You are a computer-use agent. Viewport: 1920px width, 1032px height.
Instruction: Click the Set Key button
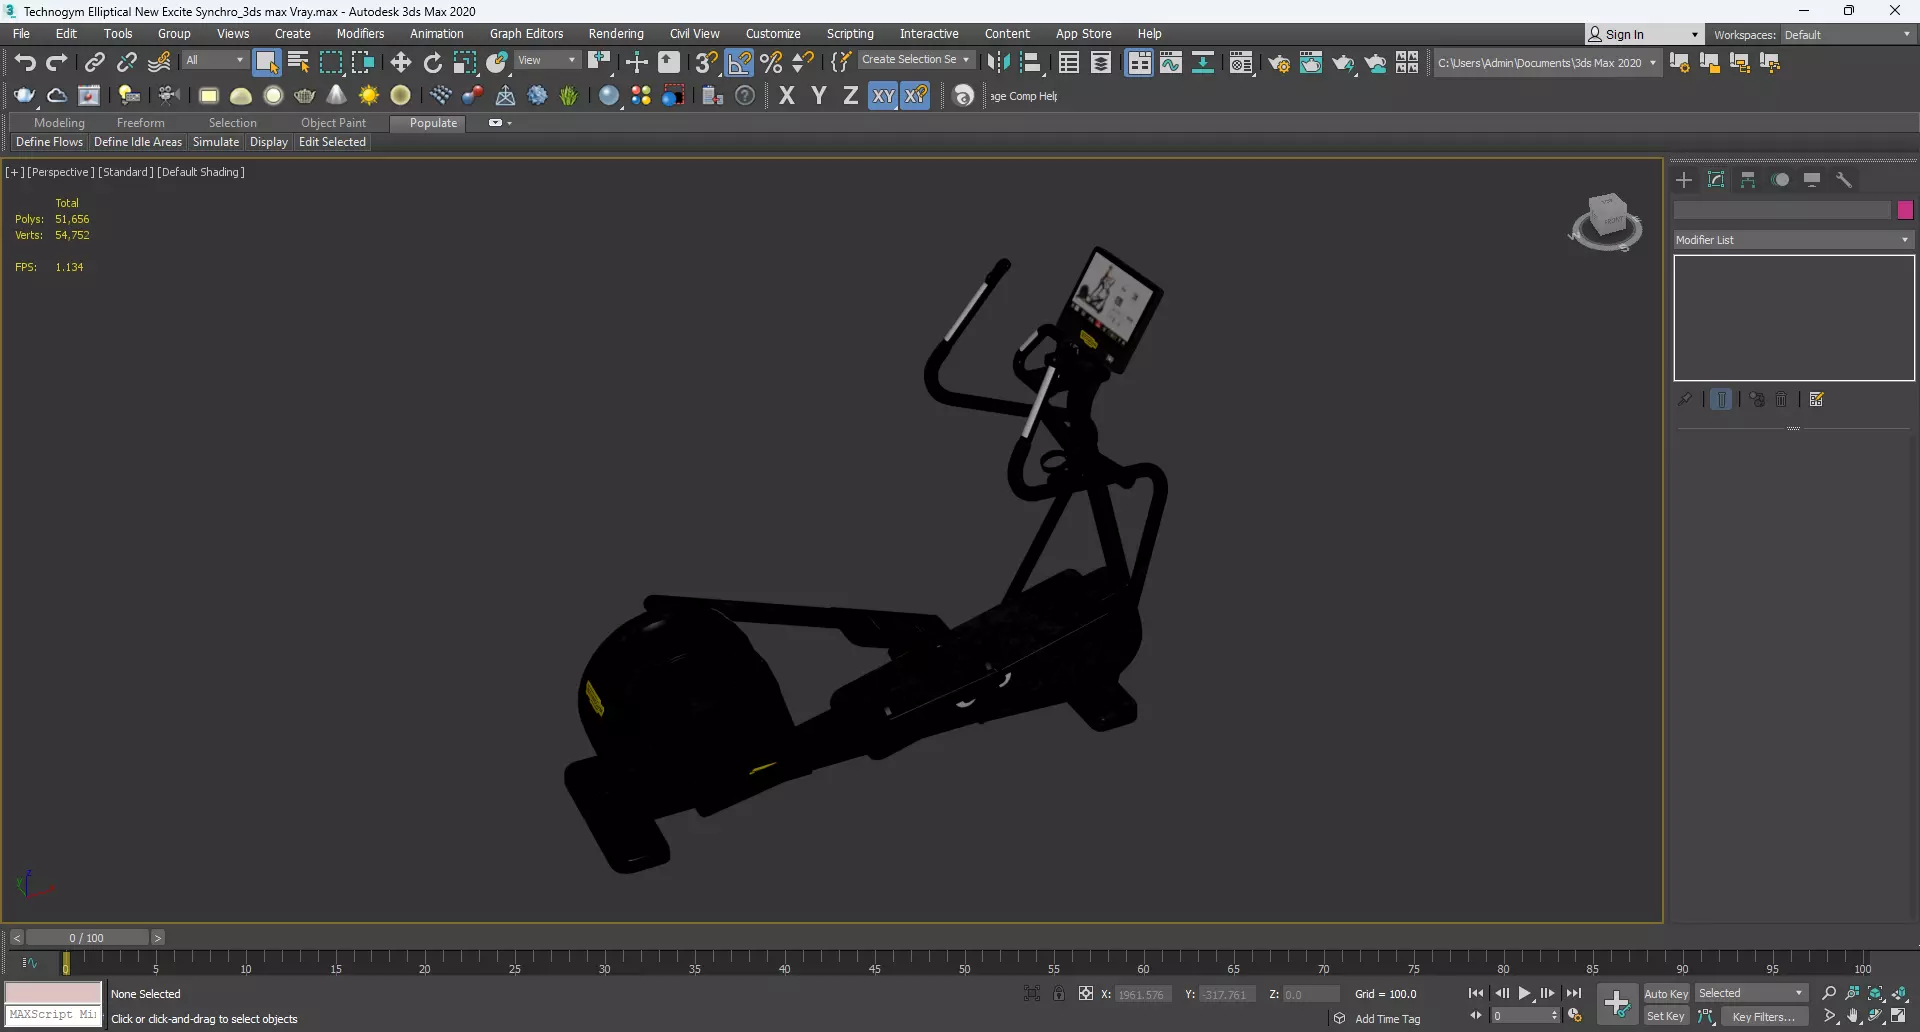tap(1666, 1016)
